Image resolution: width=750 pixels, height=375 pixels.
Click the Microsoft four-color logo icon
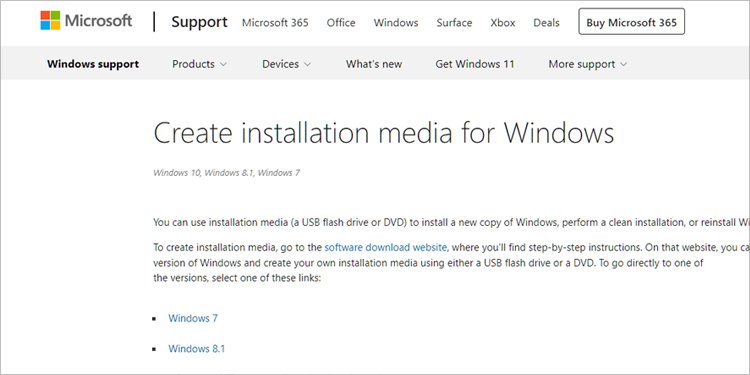[50, 21]
